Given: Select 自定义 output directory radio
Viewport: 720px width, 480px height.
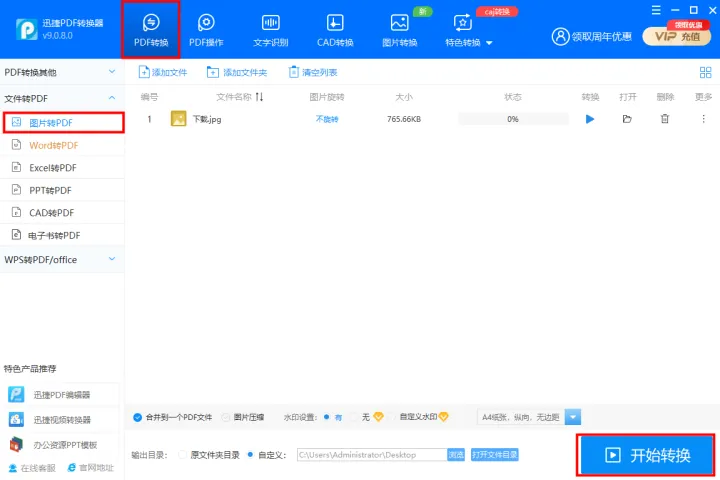Looking at the screenshot, I should coord(250,455).
